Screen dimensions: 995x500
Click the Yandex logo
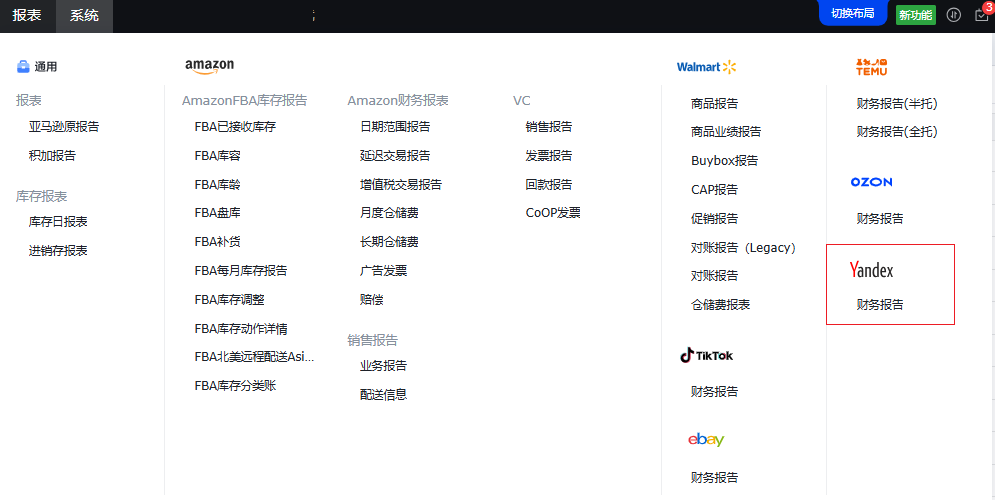point(871,270)
